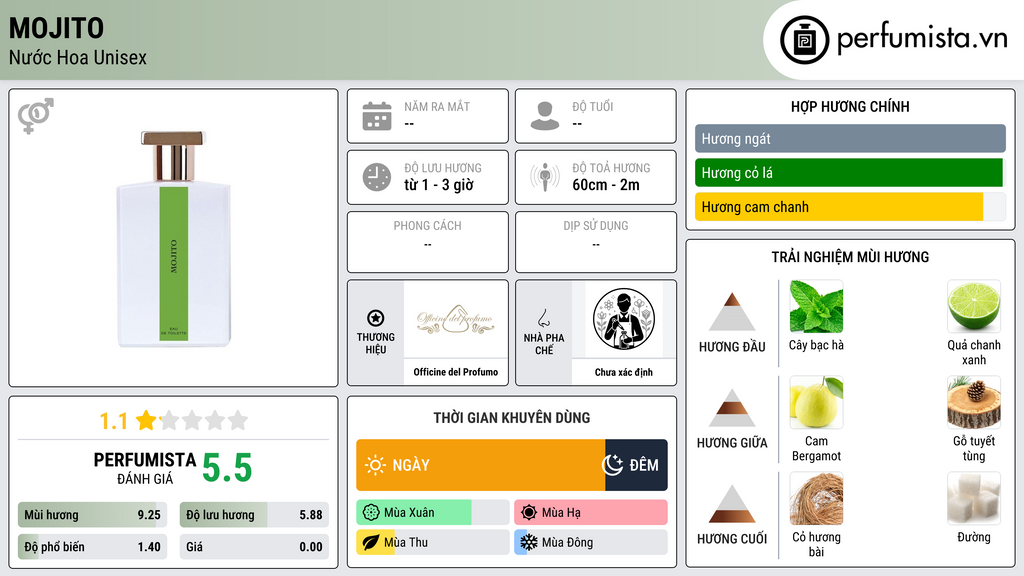Click the perfumista.vn site name
The height and width of the screenshot is (576, 1024).
pos(922,38)
